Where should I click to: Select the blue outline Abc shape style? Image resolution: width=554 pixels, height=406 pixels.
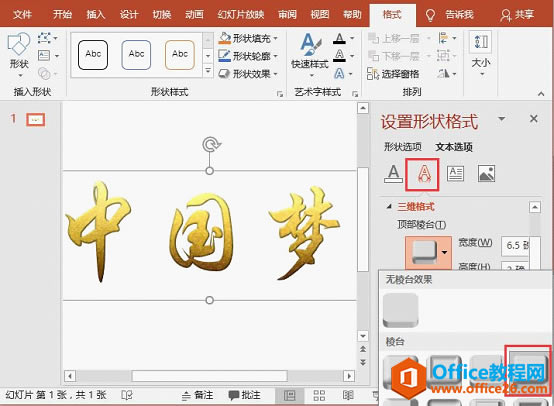pos(136,54)
